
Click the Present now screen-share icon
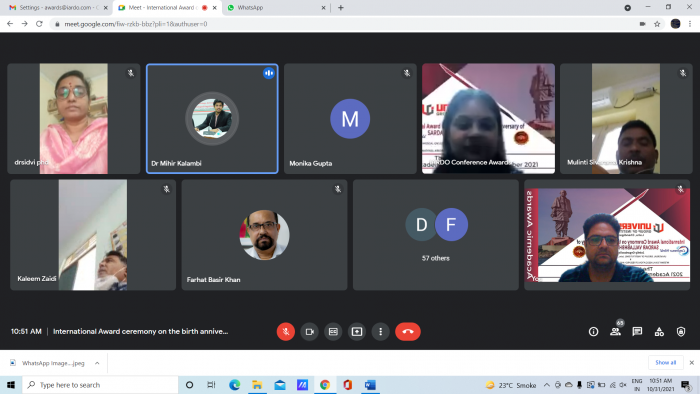pyautogui.click(x=357, y=332)
